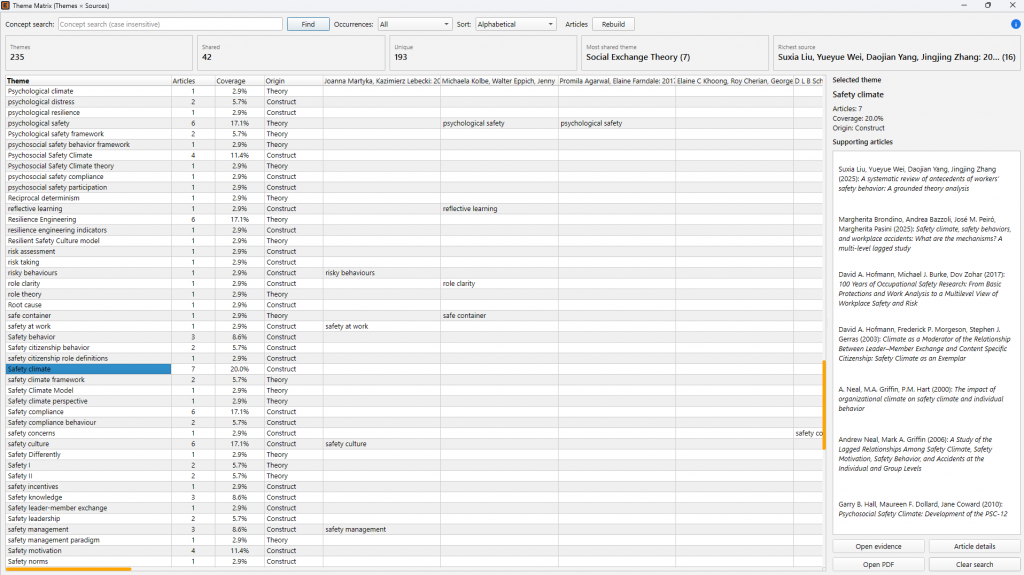Select the 'Resilience Engineering' theme row
This screenshot has height=575, width=1024.
[x=88, y=220]
